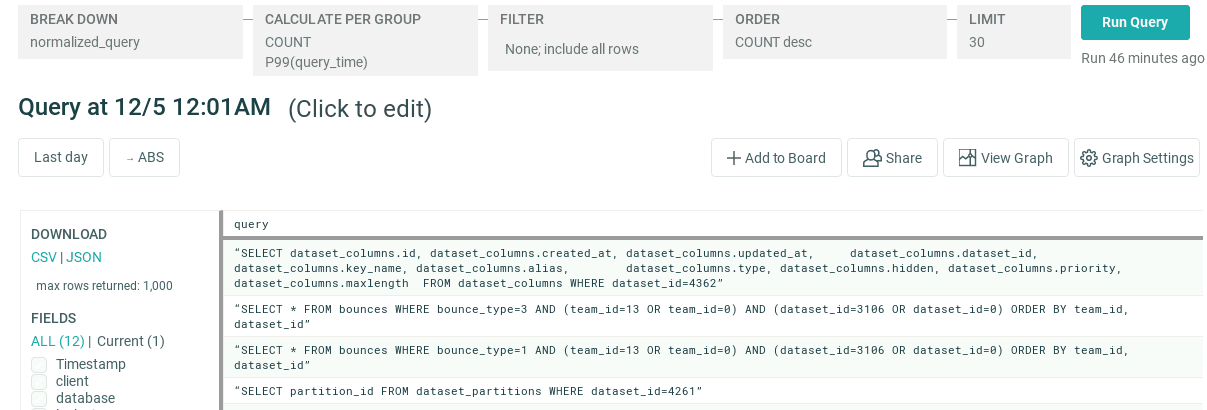Click the plus icon on Add to Board
This screenshot has height=410, width=1207.
click(733, 158)
